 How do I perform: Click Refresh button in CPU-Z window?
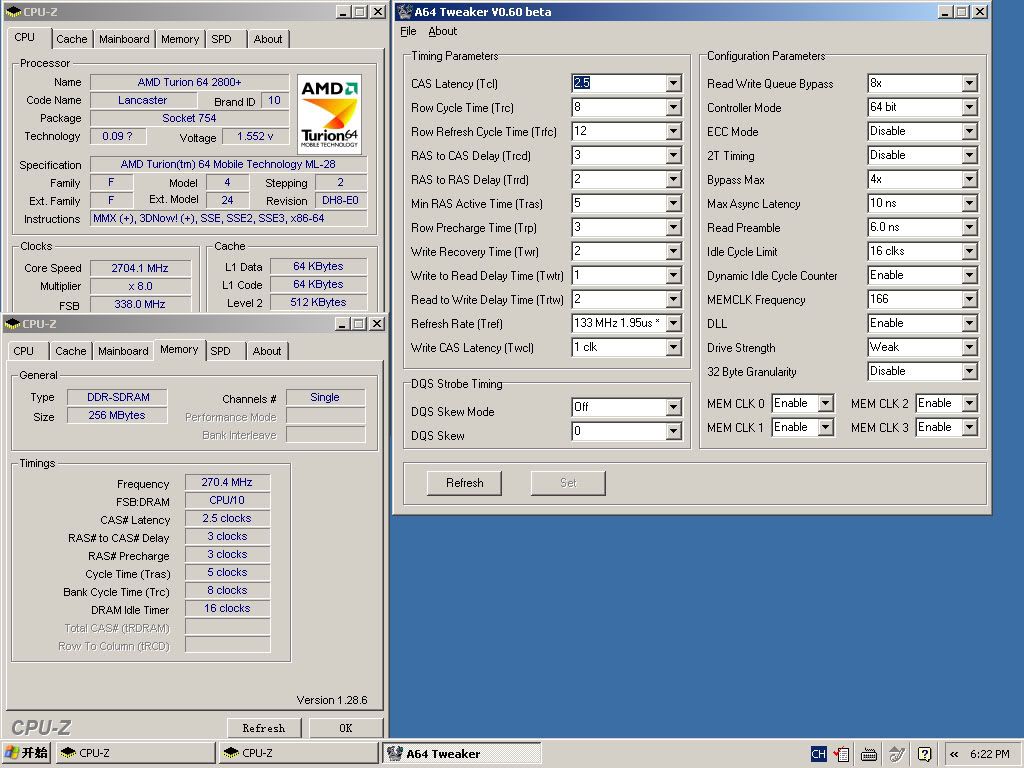tap(264, 728)
